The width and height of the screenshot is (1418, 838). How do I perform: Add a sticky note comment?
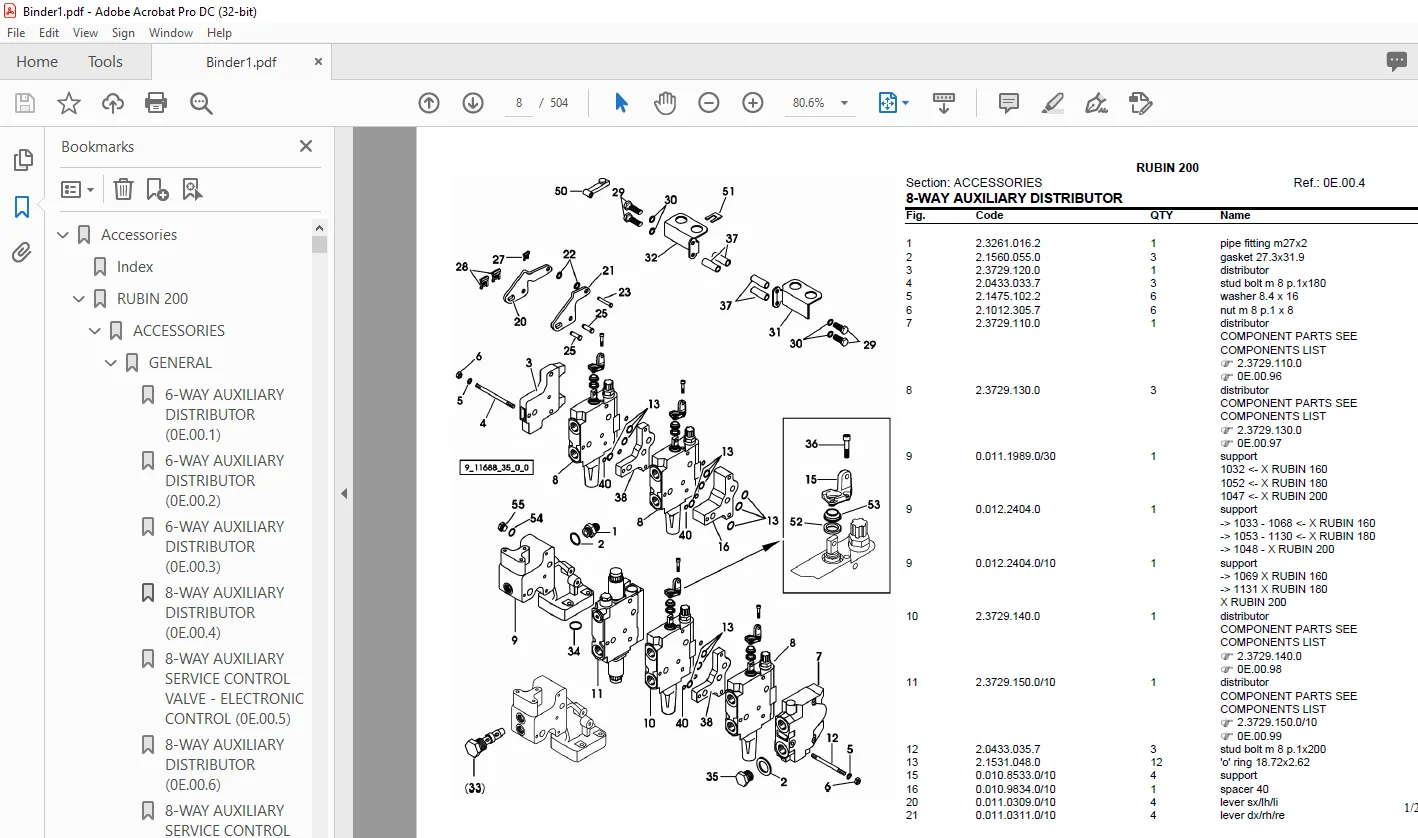coord(1009,103)
